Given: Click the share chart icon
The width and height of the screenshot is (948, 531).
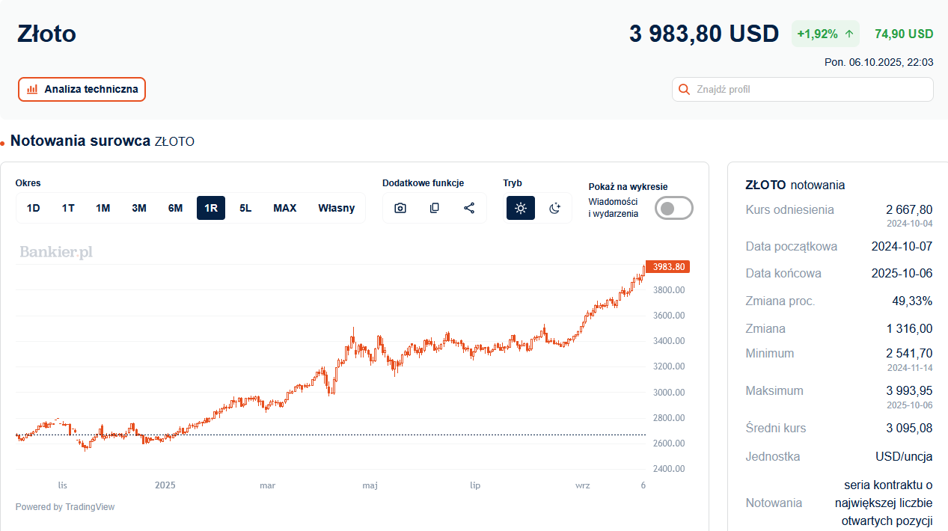Looking at the screenshot, I should (469, 208).
